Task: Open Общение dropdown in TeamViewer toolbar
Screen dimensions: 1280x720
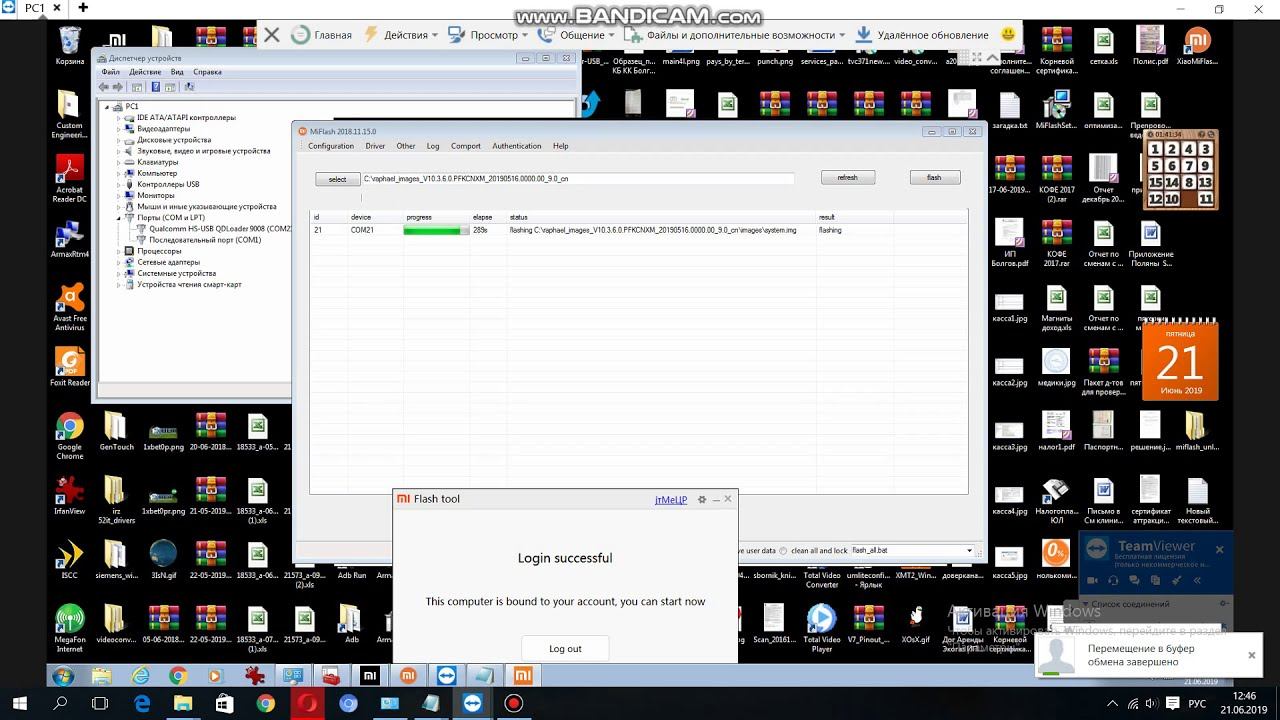Action: pyautogui.click(x=577, y=35)
